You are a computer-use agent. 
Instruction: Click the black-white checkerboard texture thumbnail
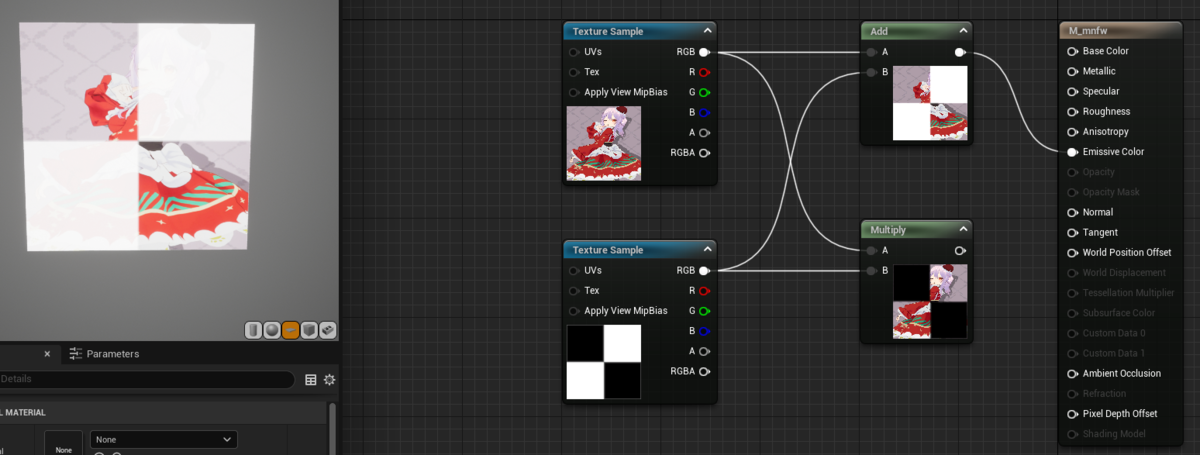tap(604, 362)
